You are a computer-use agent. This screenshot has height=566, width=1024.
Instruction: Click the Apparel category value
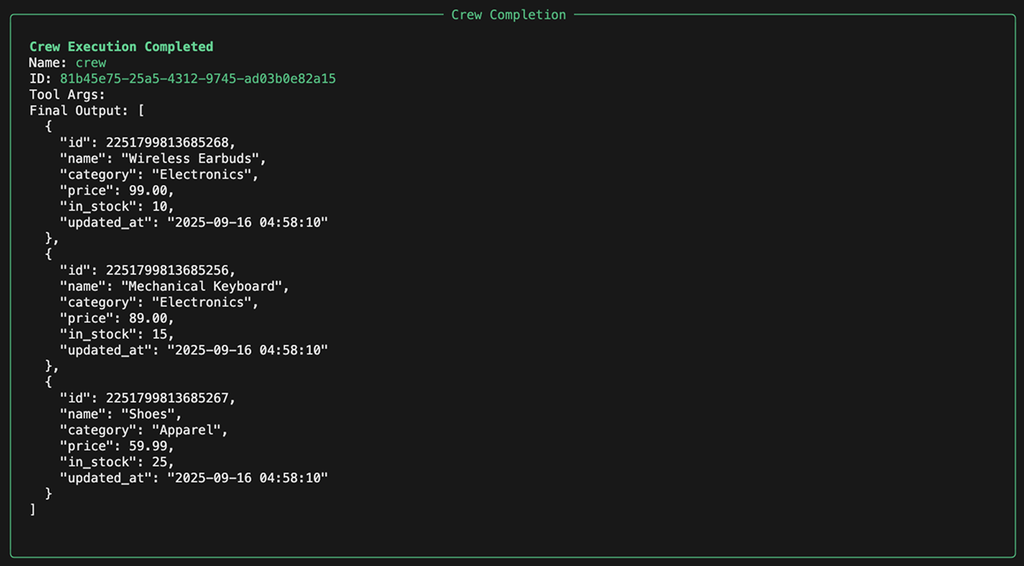pos(190,431)
